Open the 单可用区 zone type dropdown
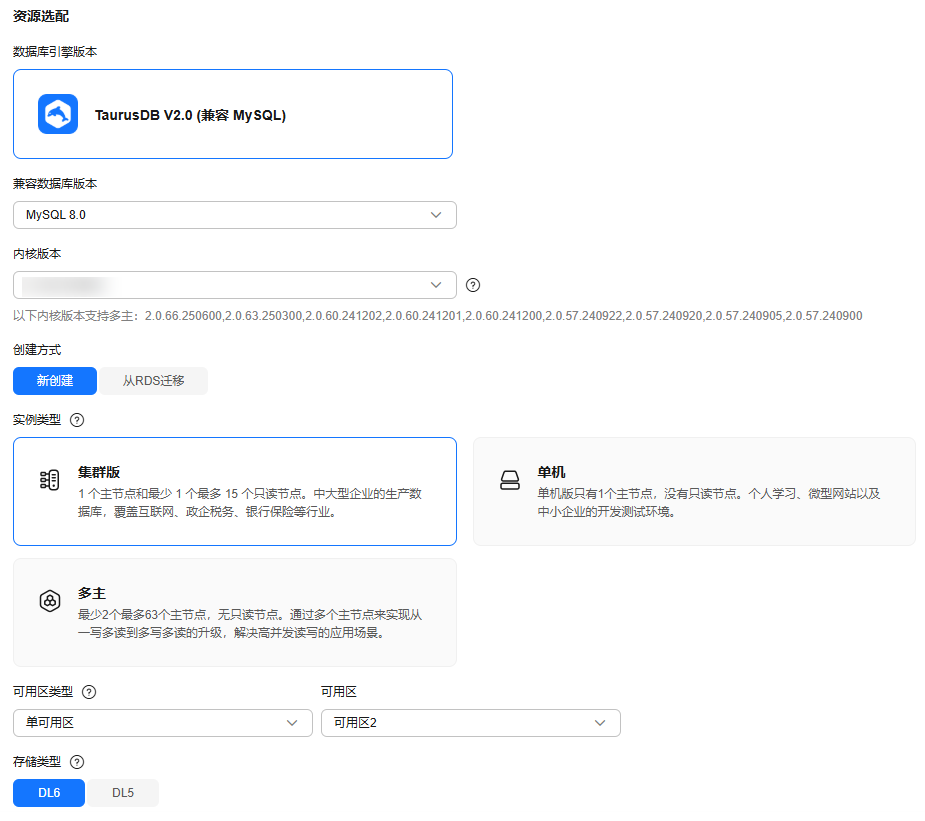 tap(163, 723)
